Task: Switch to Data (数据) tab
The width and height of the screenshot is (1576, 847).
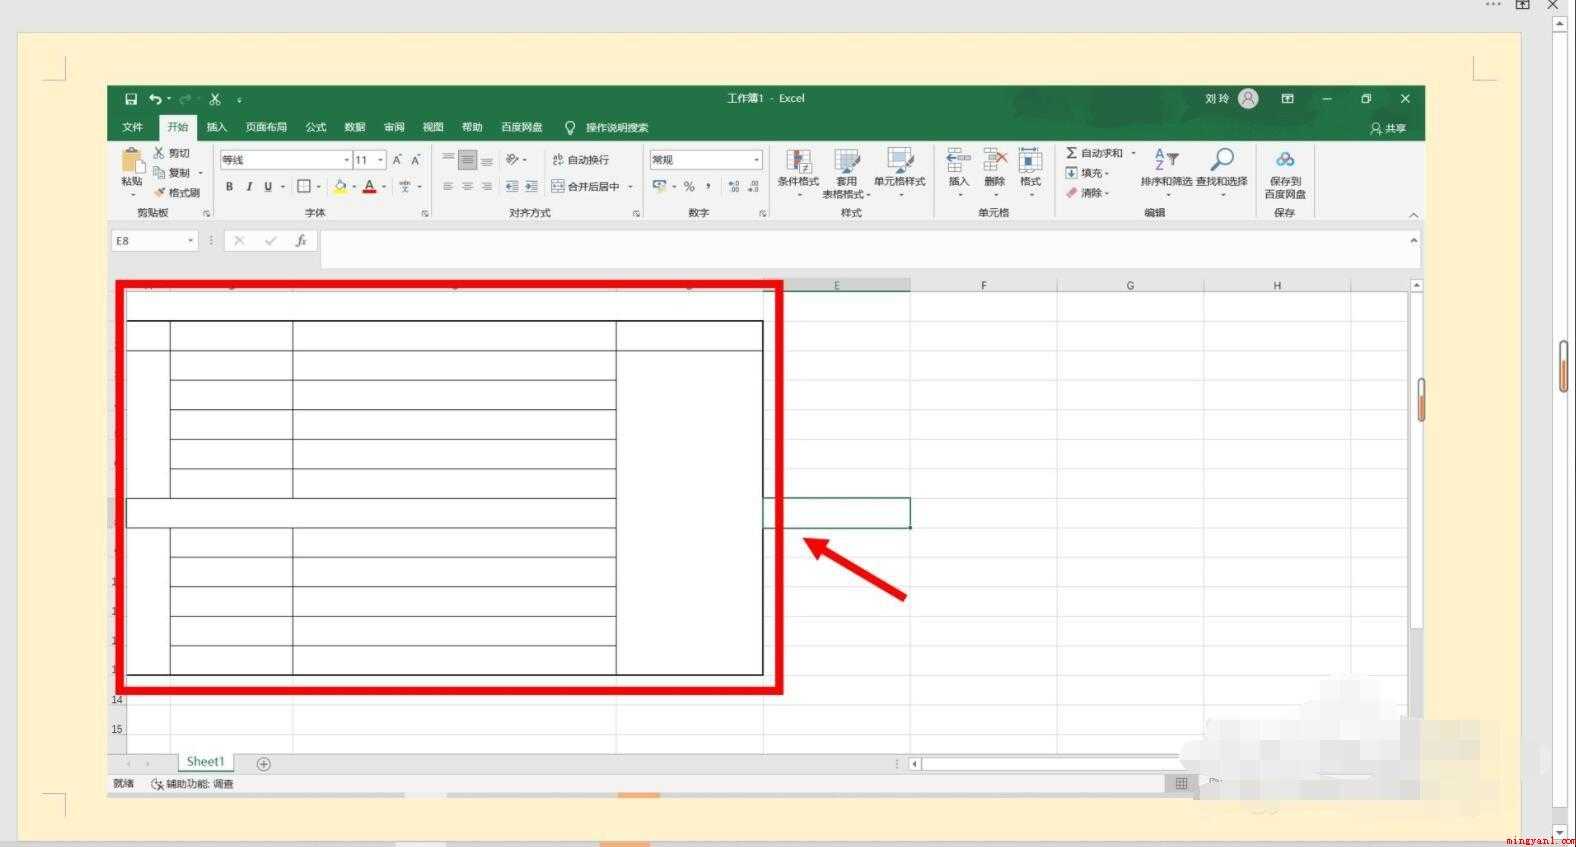Action: click(355, 127)
